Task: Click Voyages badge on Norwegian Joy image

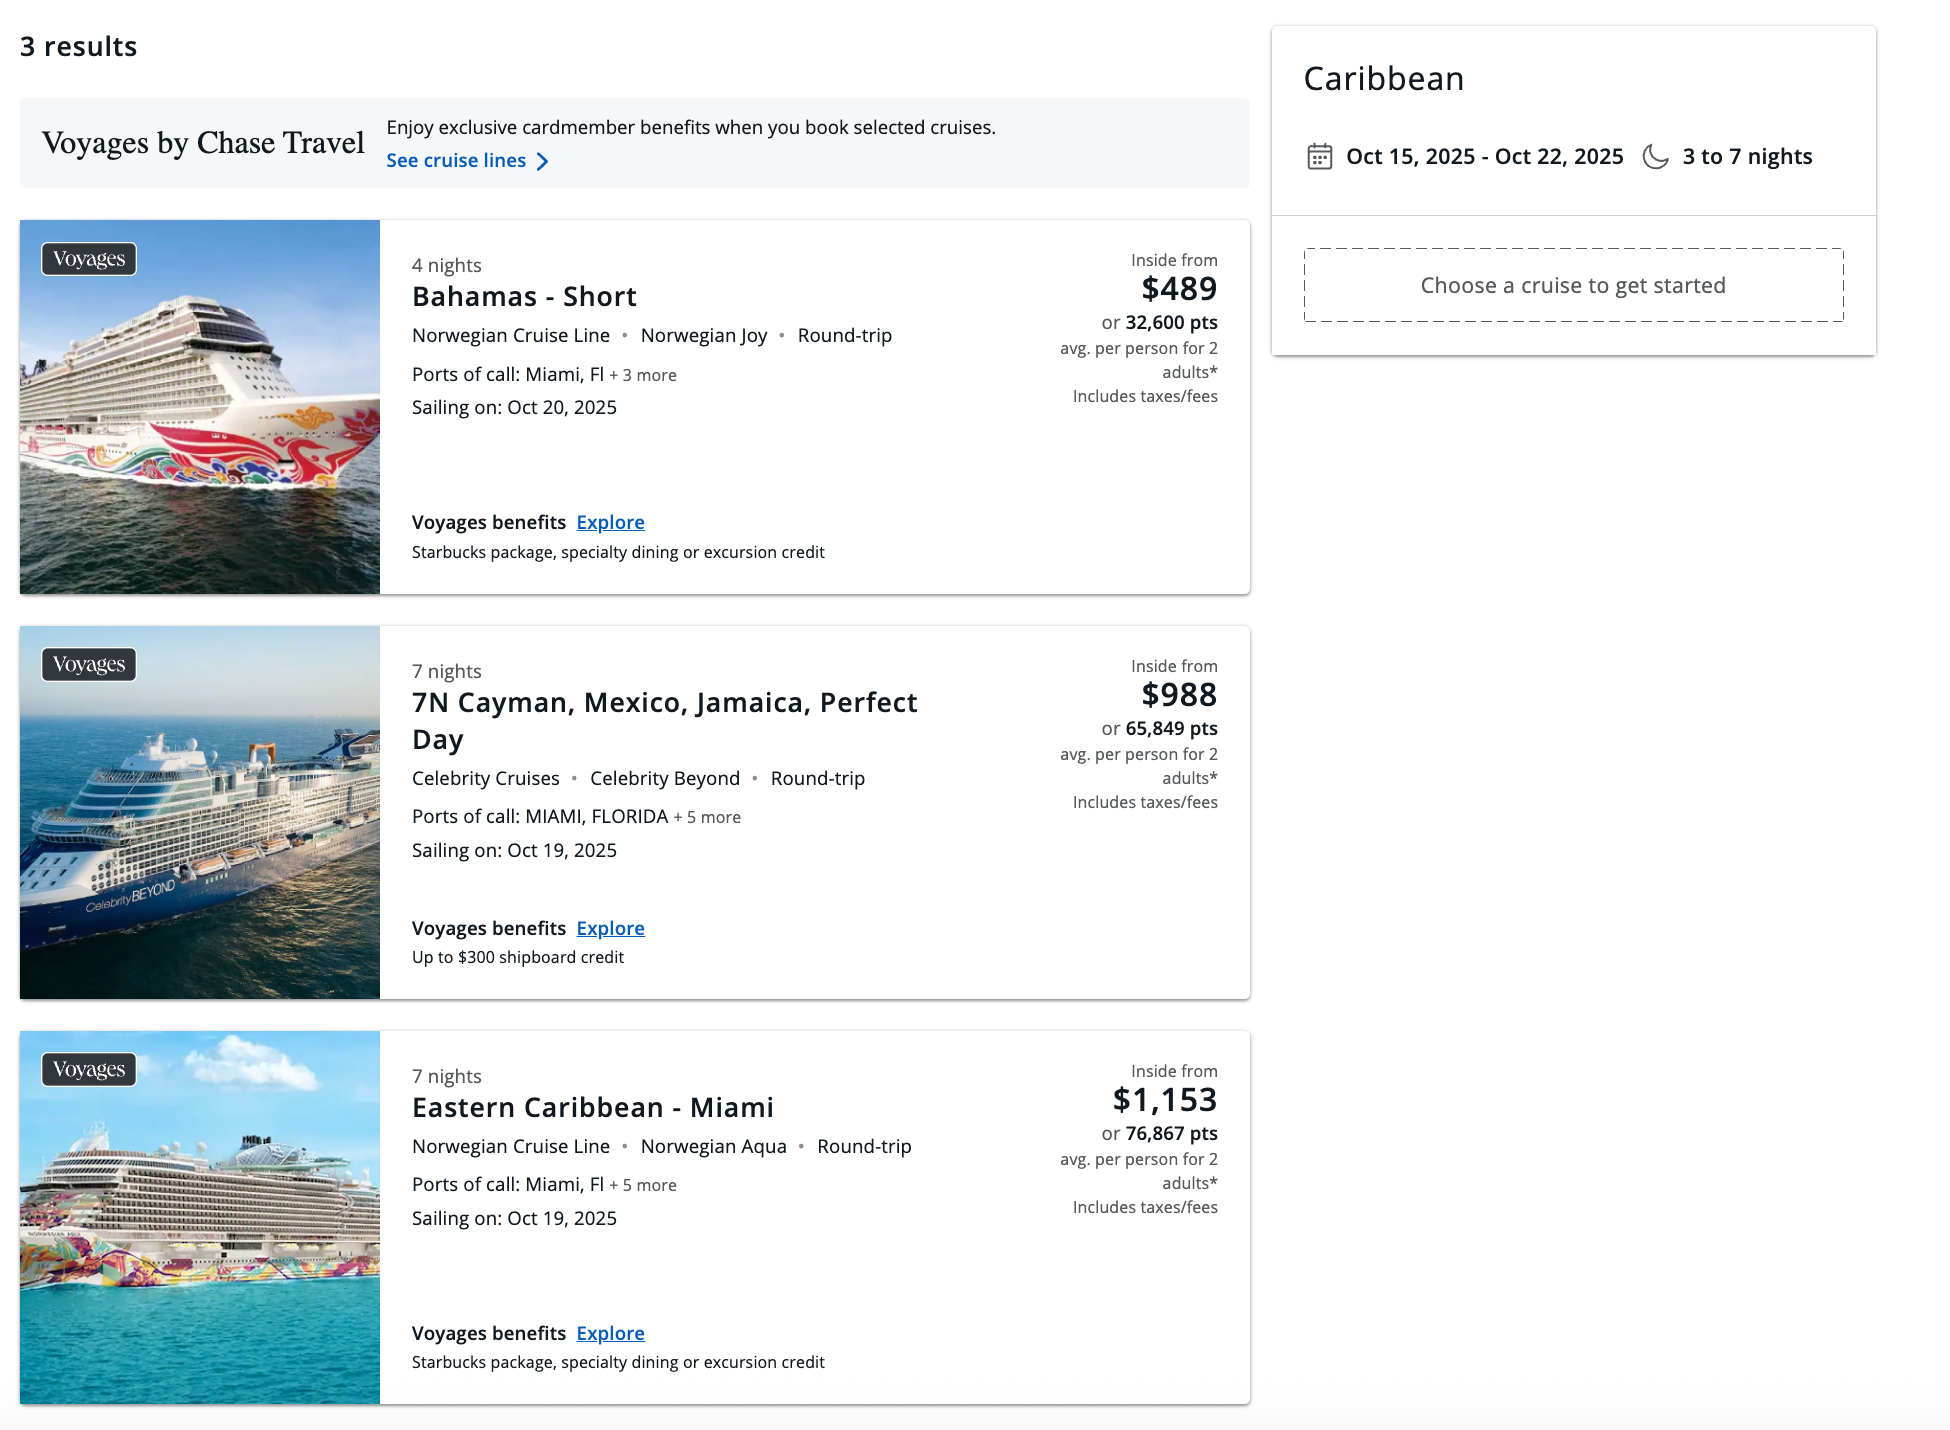Action: click(x=89, y=259)
